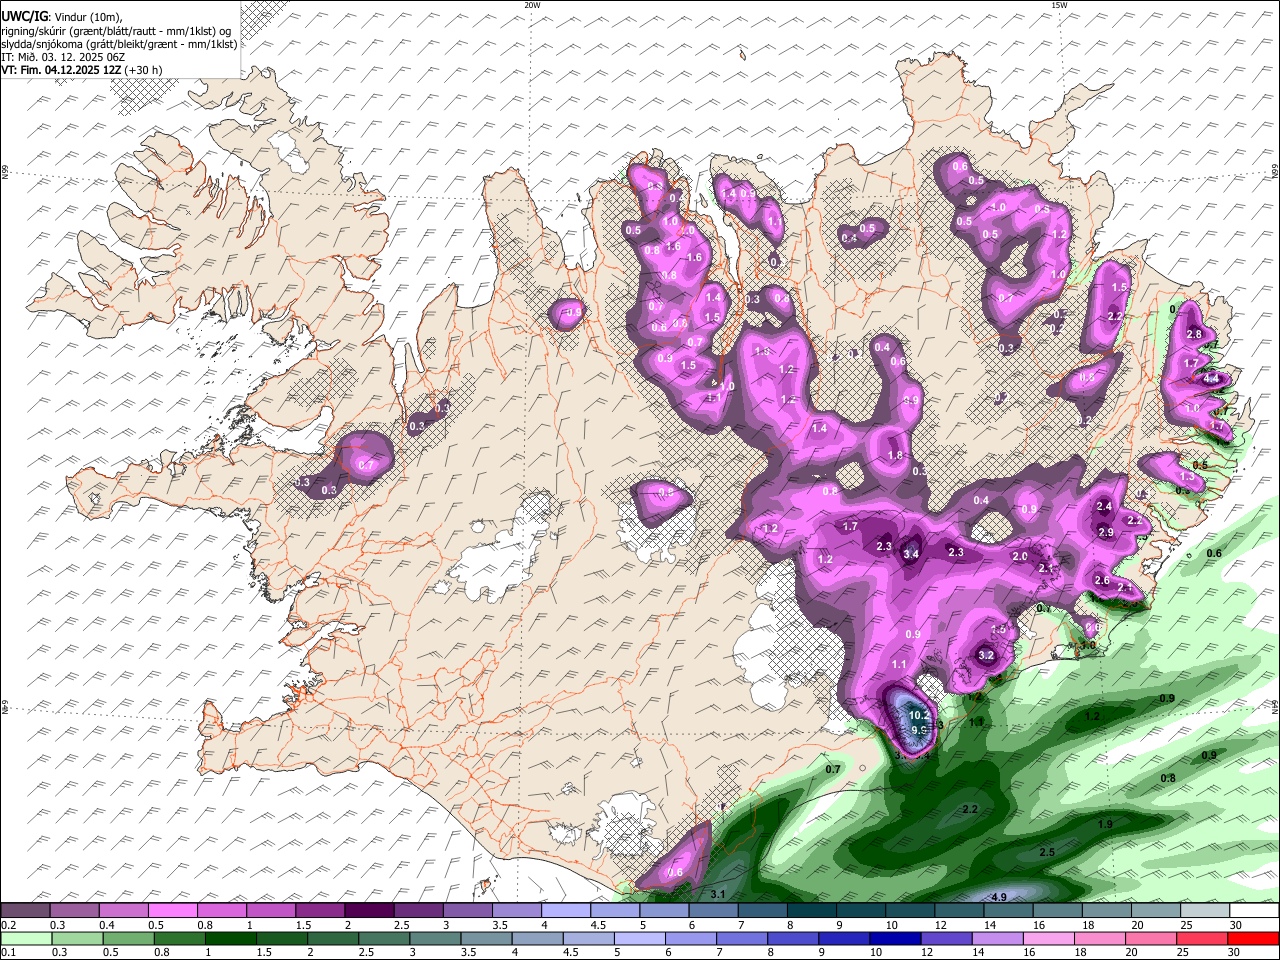
Task: Pick top-row legend swatch starting at 2
Action: [369, 911]
